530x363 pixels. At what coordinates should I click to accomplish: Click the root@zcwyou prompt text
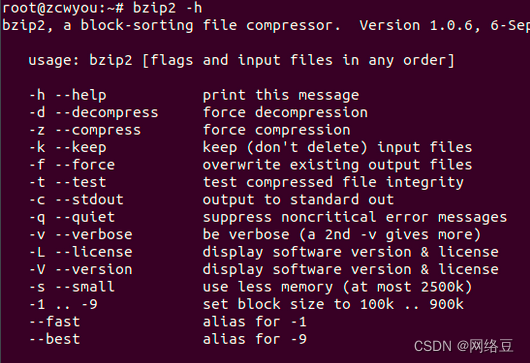[63, 8]
